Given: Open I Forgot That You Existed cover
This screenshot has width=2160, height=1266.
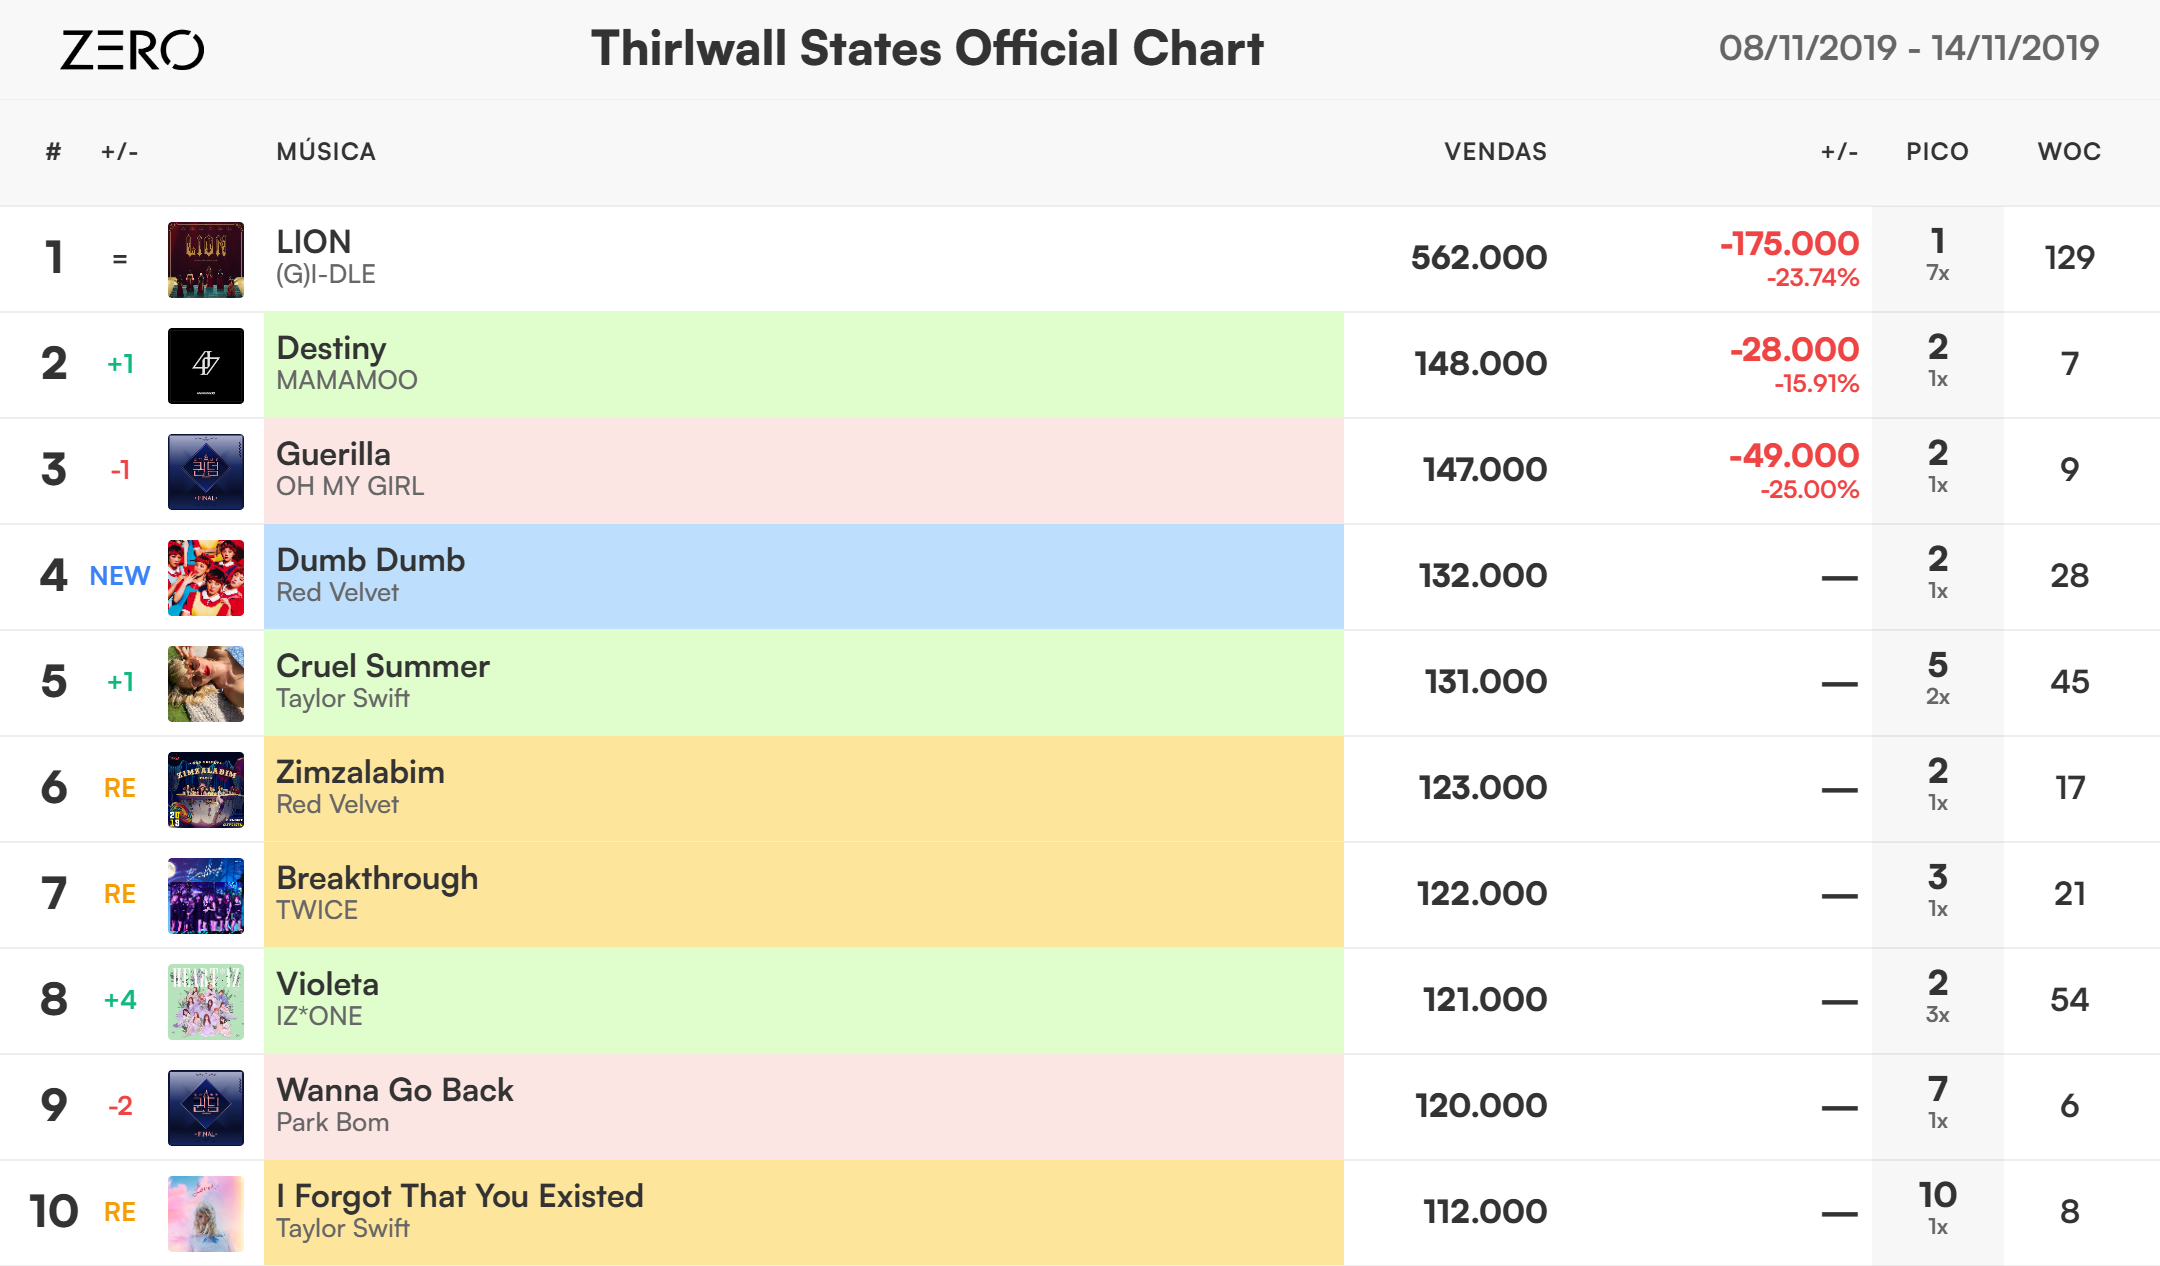Looking at the screenshot, I should 206,1214.
